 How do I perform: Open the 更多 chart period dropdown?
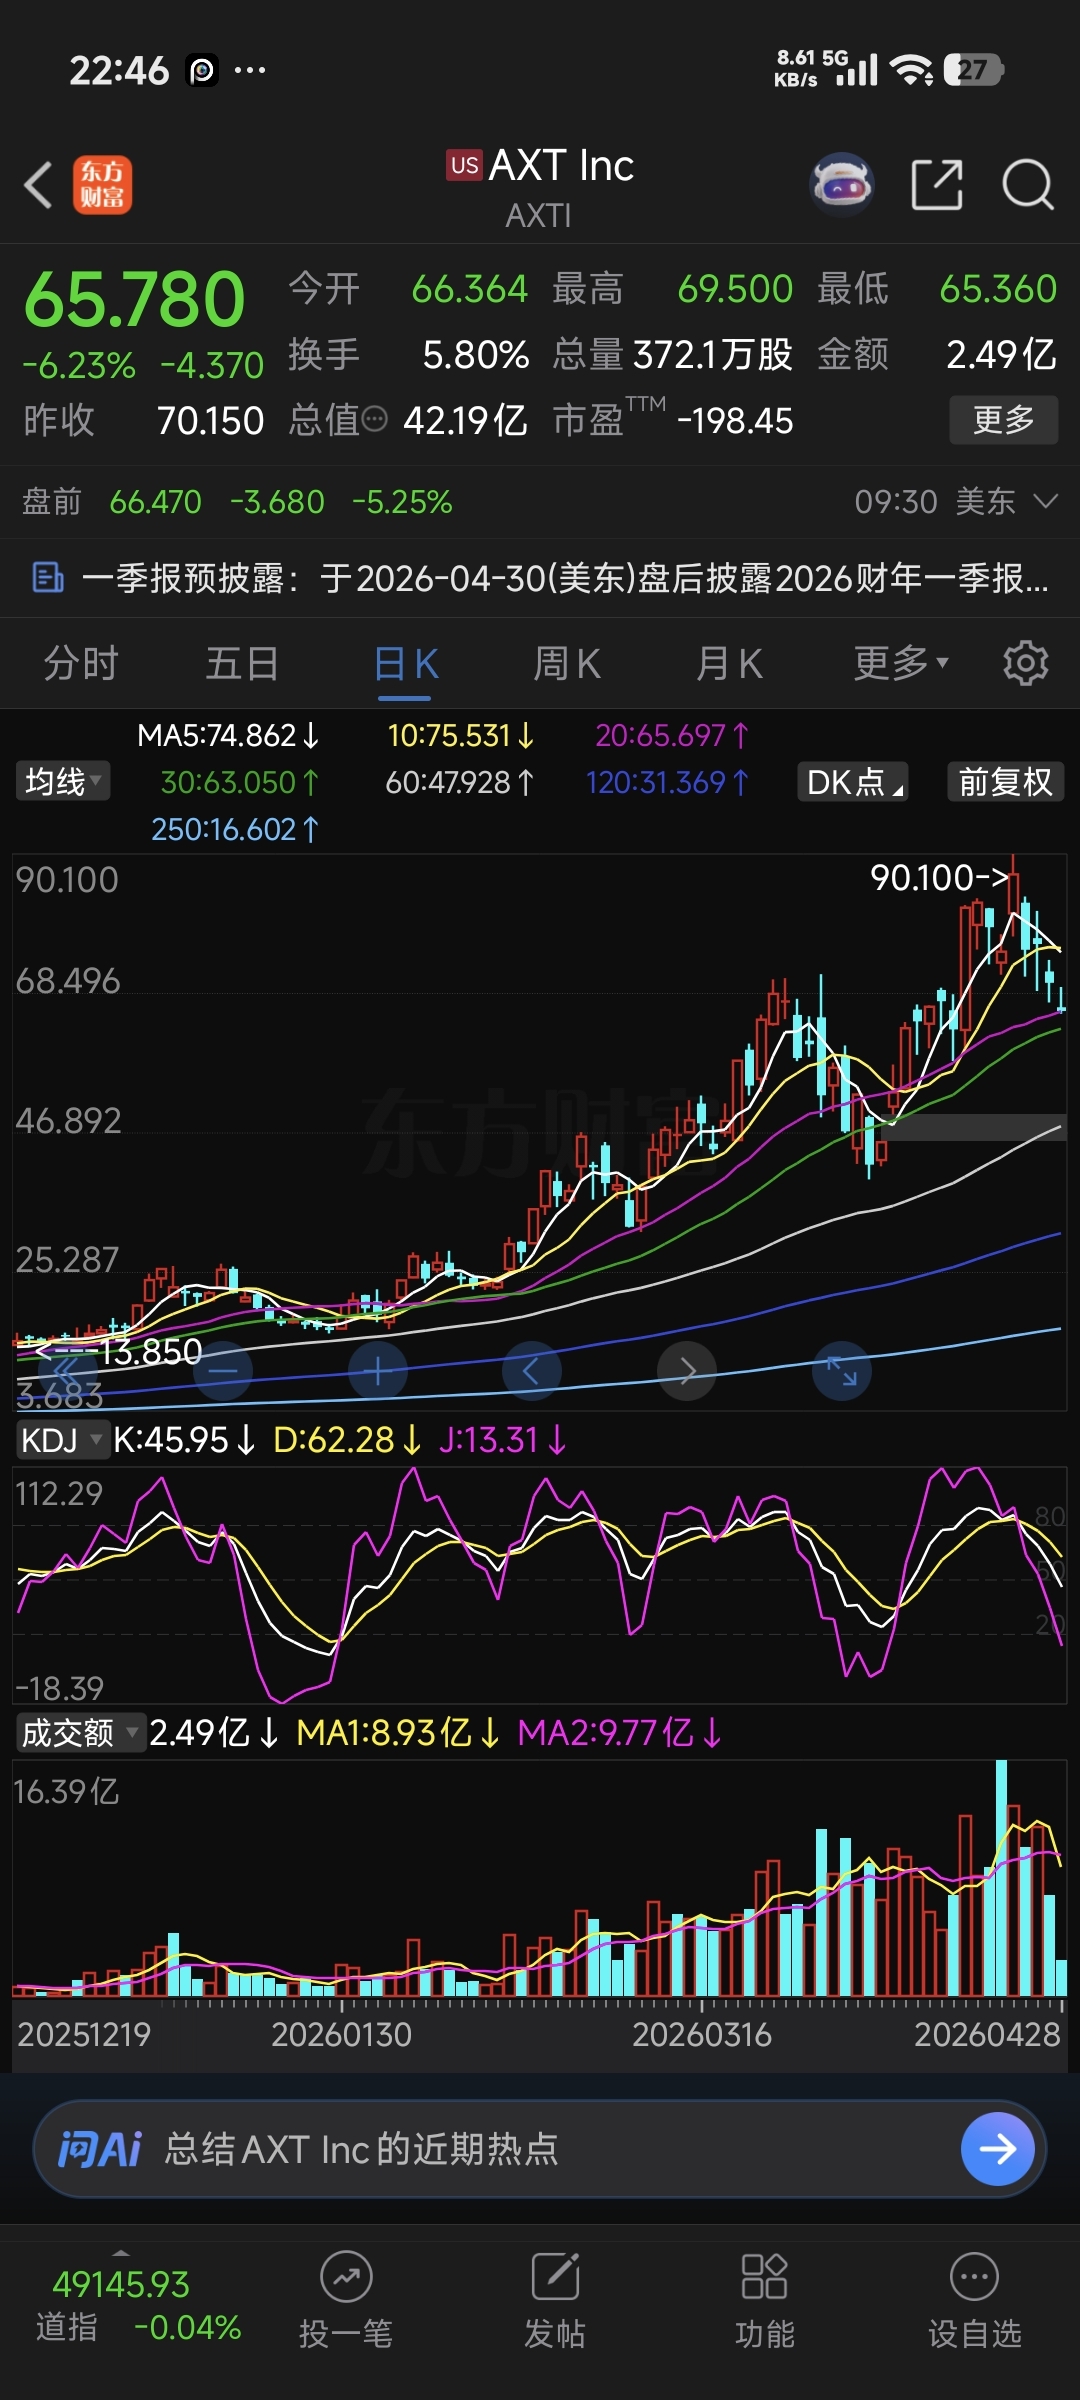coord(901,663)
